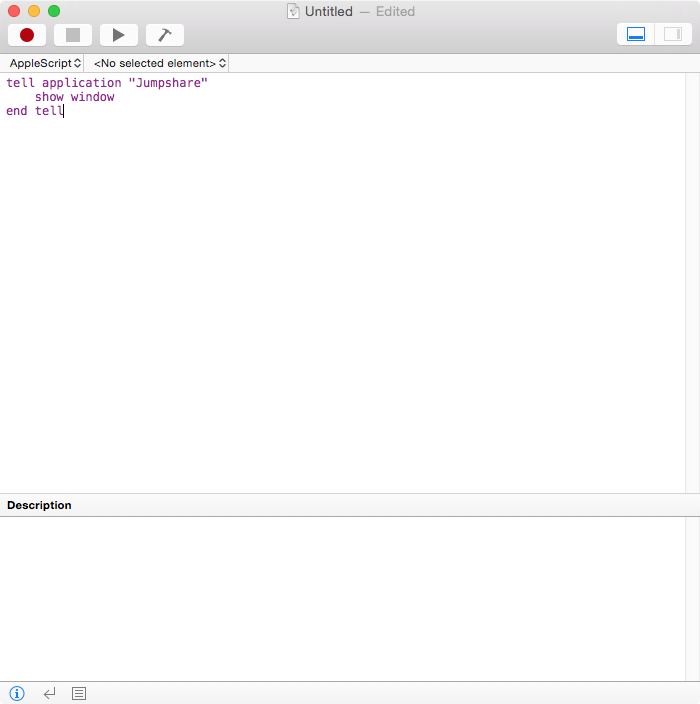Close the window with red button

coord(14,11)
